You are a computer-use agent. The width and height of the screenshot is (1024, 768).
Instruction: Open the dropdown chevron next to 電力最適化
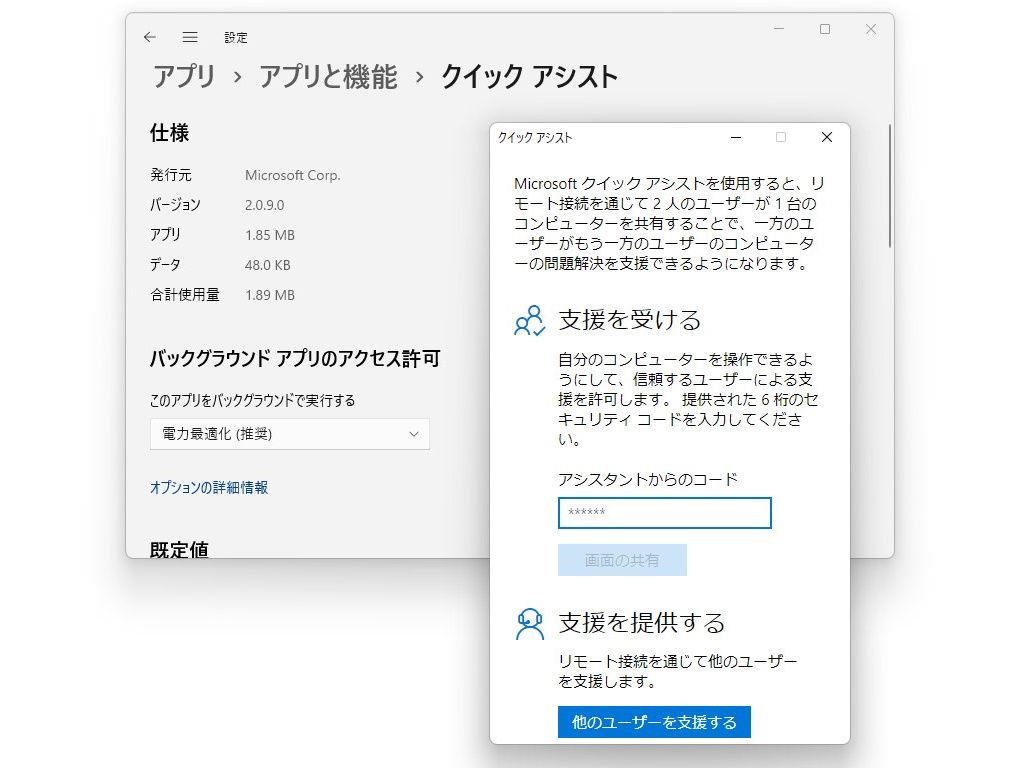413,434
